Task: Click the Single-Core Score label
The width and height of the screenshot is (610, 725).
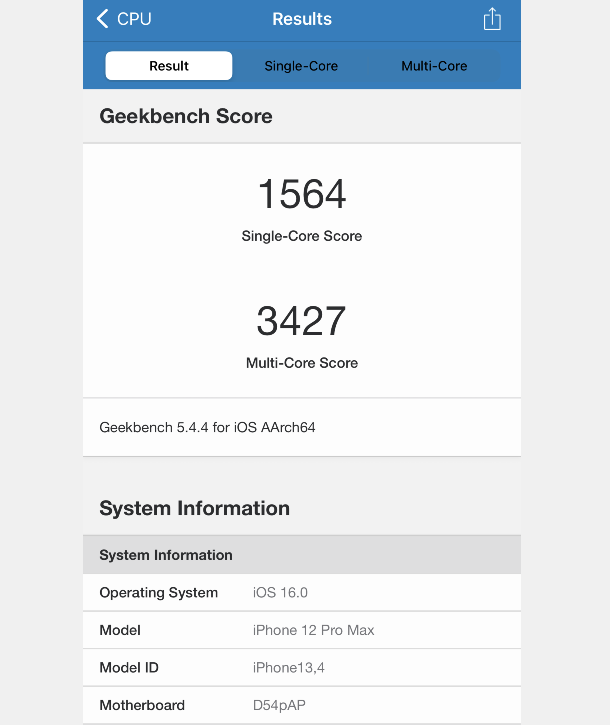Action: coord(302,236)
